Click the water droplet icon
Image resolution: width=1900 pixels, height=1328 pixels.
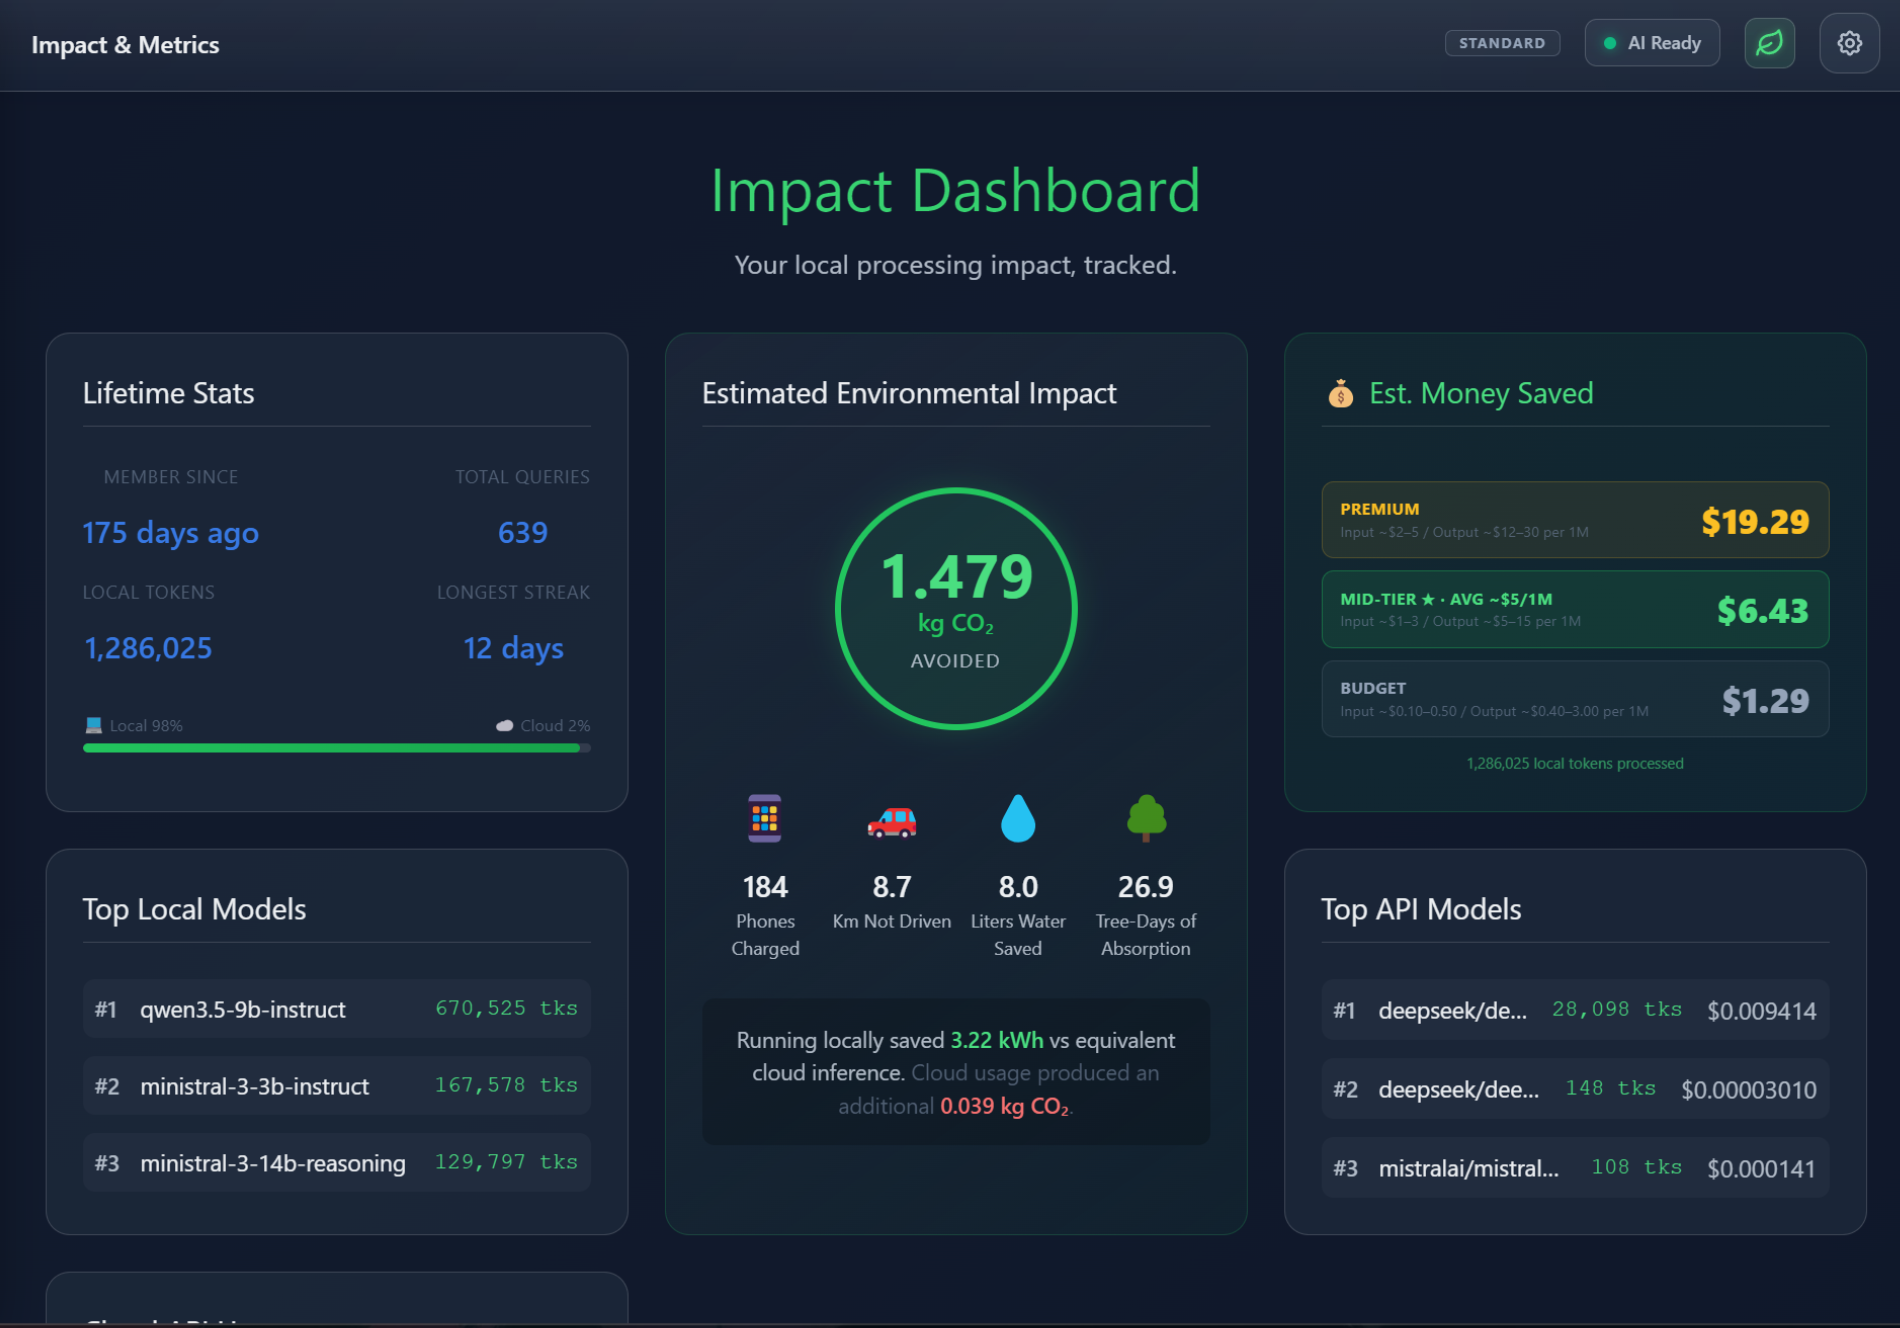click(1018, 818)
